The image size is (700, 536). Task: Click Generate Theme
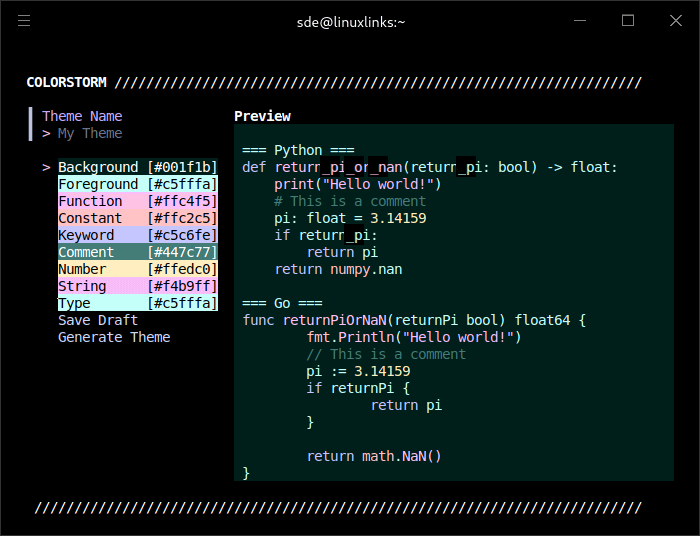click(x=114, y=337)
